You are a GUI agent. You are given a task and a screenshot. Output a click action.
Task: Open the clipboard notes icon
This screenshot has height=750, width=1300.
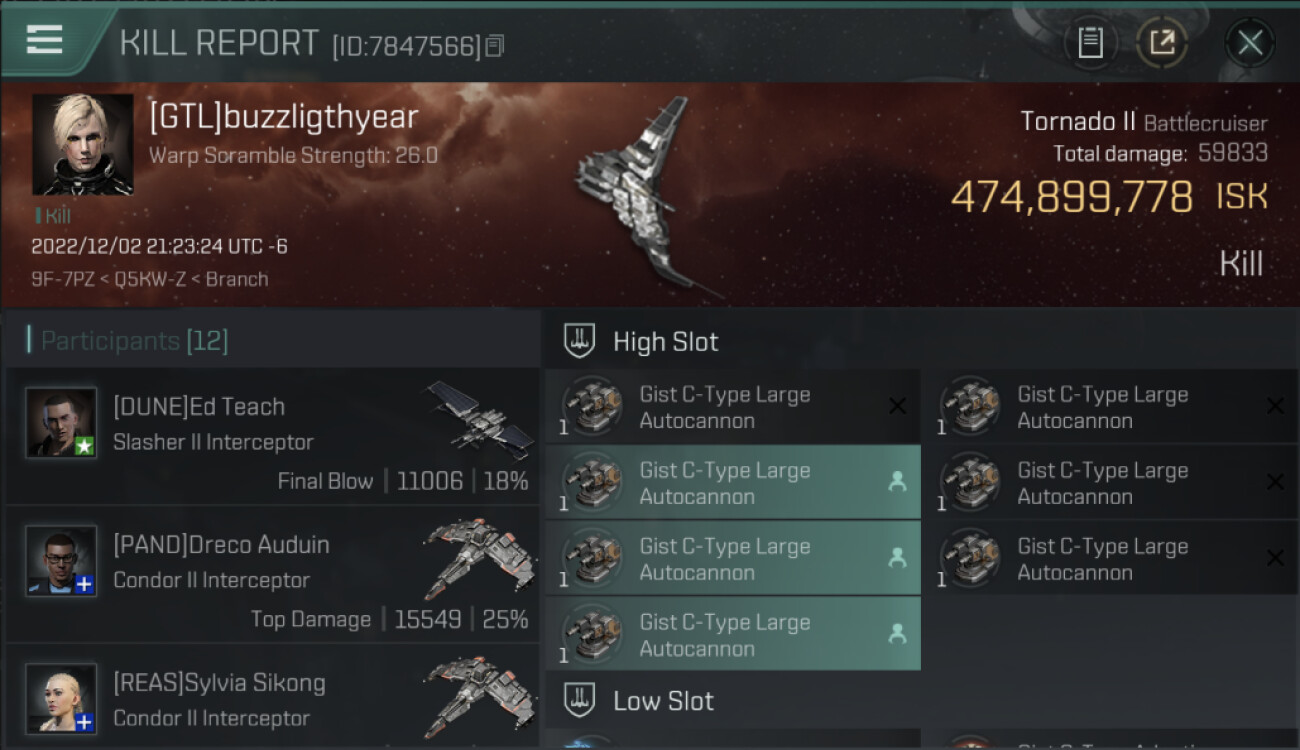click(1090, 43)
